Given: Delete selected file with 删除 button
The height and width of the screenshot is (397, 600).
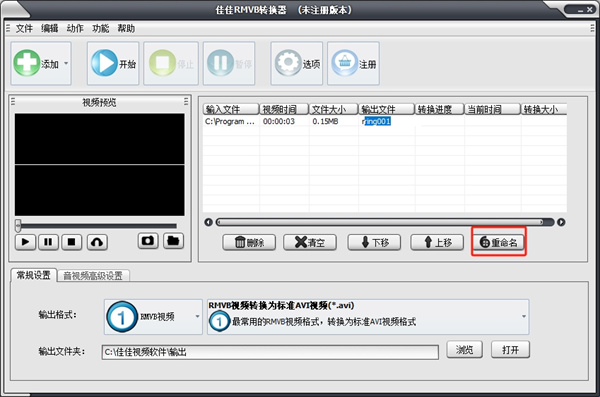Looking at the screenshot, I should pyautogui.click(x=249, y=242).
